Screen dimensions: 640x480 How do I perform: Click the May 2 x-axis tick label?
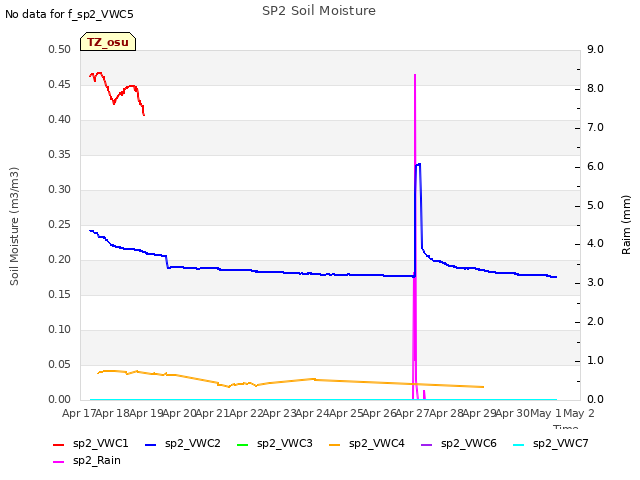point(579,413)
